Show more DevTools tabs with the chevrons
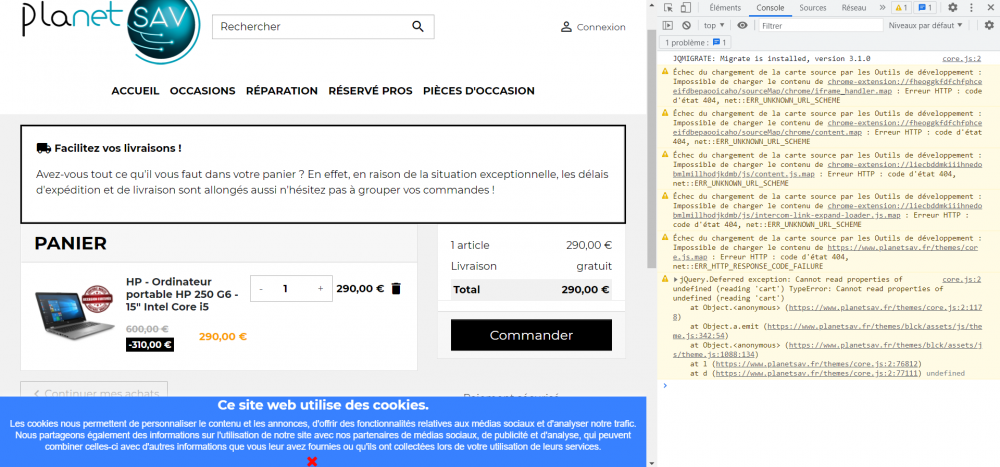This screenshot has width=1000, height=467. click(x=882, y=8)
